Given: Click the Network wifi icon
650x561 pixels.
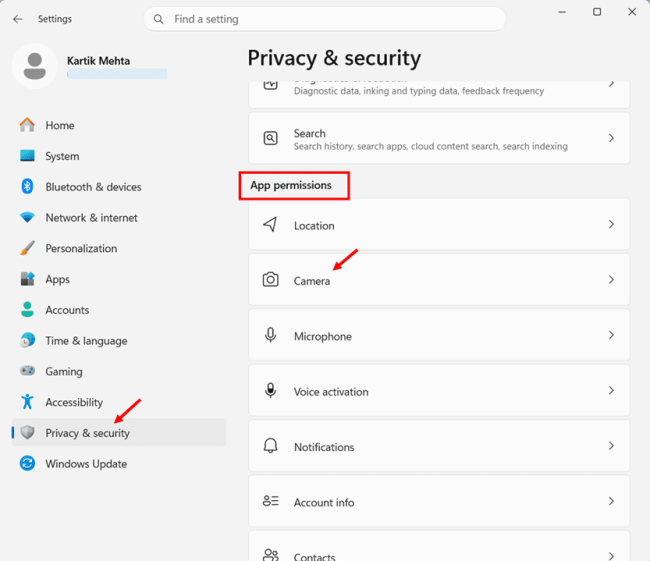Looking at the screenshot, I should click(27, 217).
